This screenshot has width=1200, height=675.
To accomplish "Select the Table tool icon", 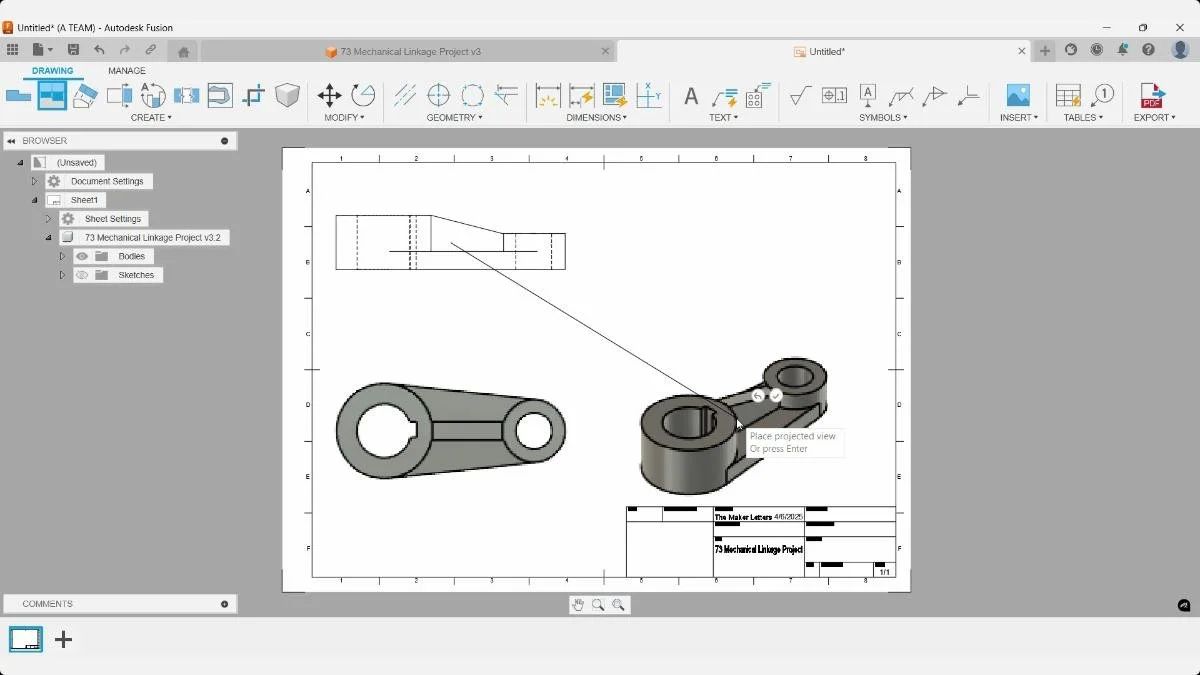I will click(x=1068, y=96).
